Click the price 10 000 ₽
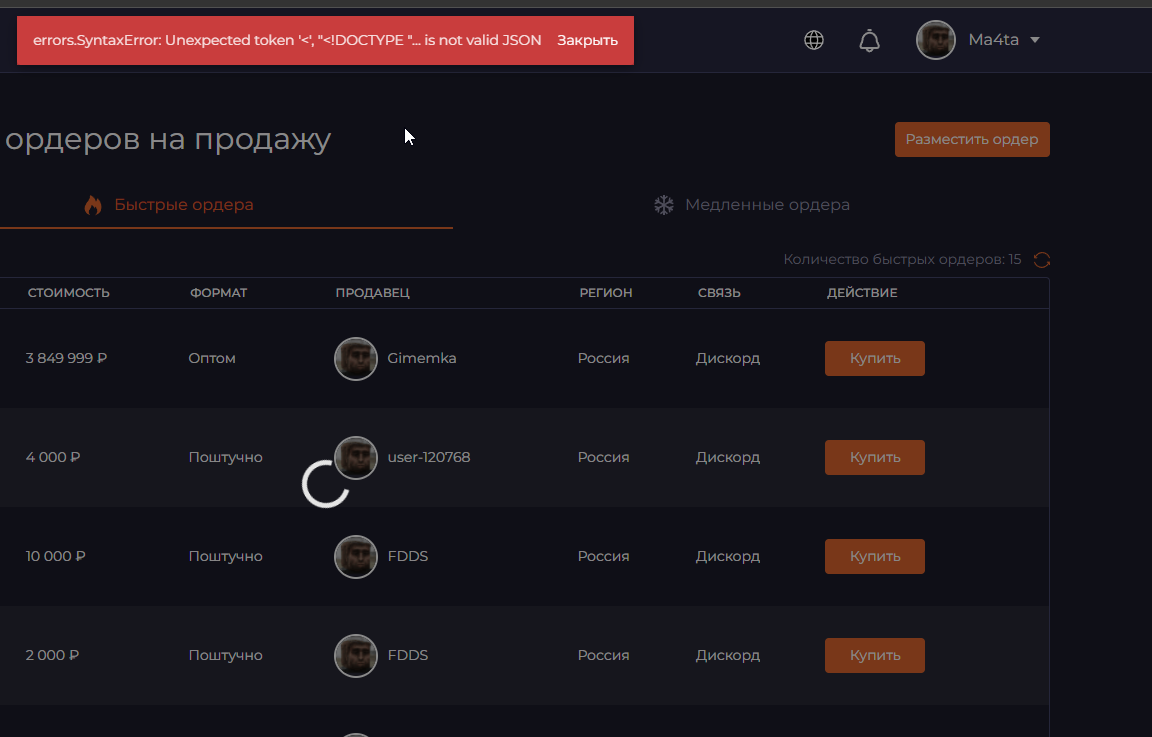1152x737 pixels. coord(56,556)
